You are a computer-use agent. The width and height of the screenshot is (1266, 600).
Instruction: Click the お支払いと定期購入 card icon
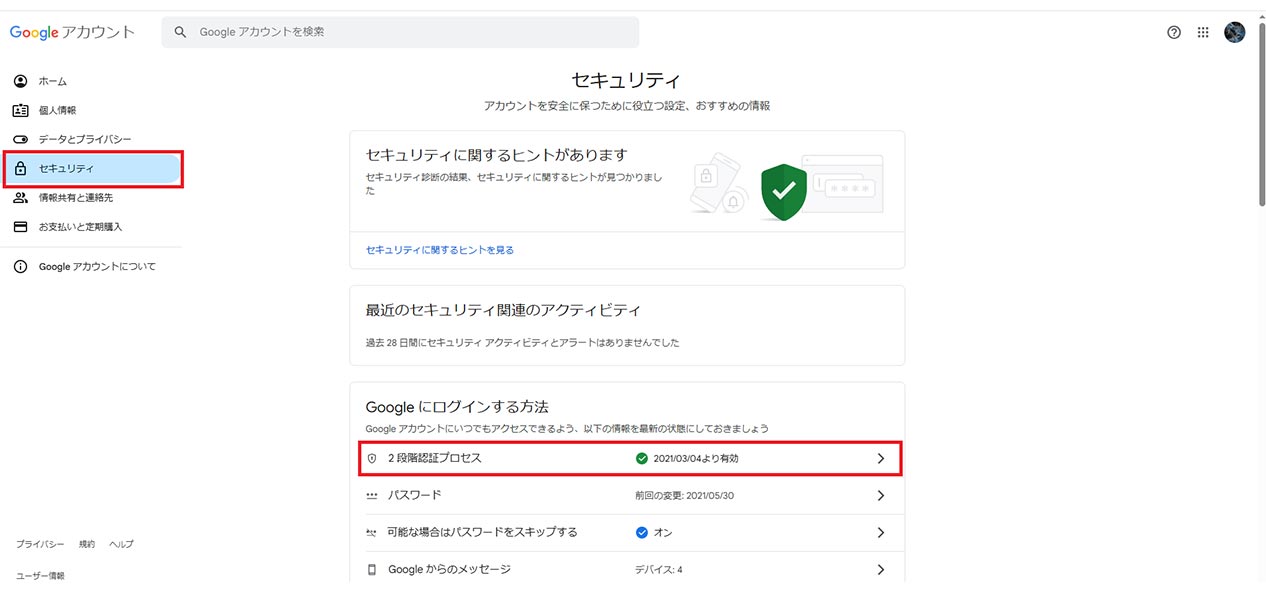[x=20, y=227]
